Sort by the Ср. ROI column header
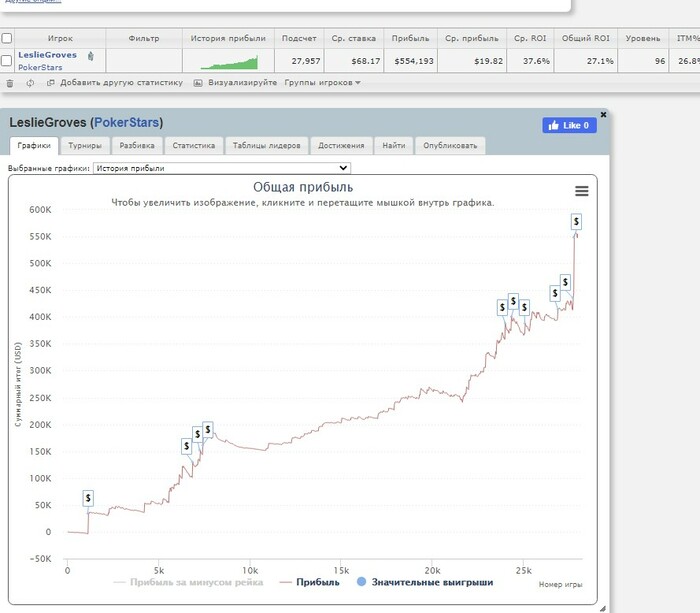 pos(530,38)
